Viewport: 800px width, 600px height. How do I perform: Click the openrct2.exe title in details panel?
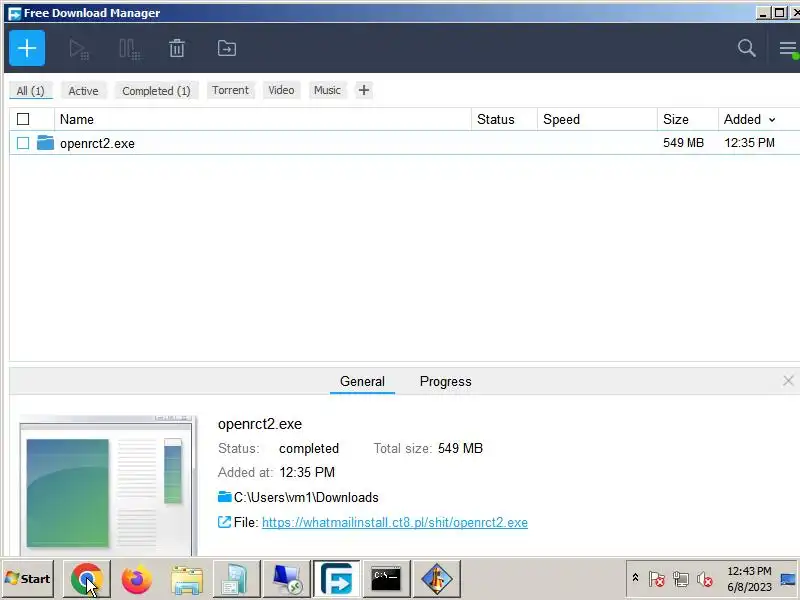pos(260,424)
